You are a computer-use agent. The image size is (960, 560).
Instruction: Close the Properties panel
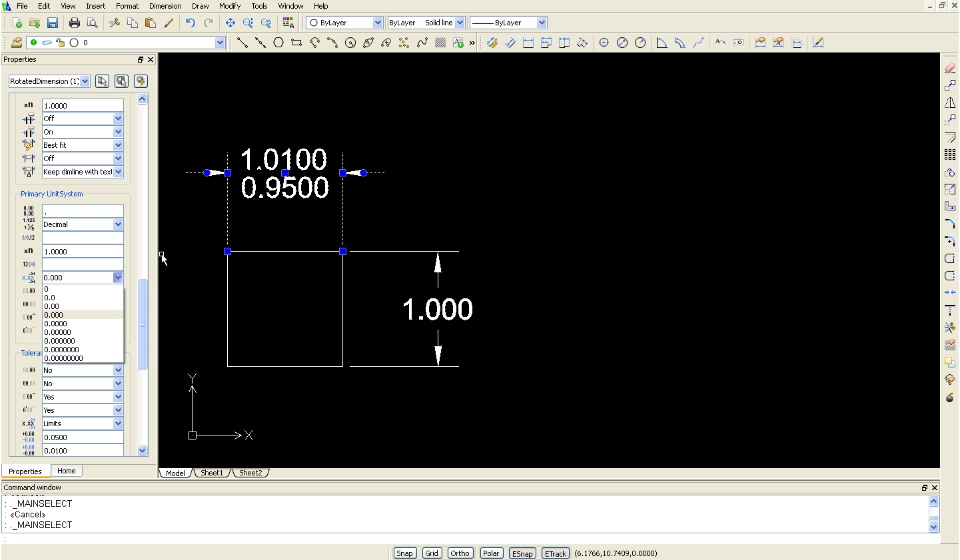pos(151,59)
